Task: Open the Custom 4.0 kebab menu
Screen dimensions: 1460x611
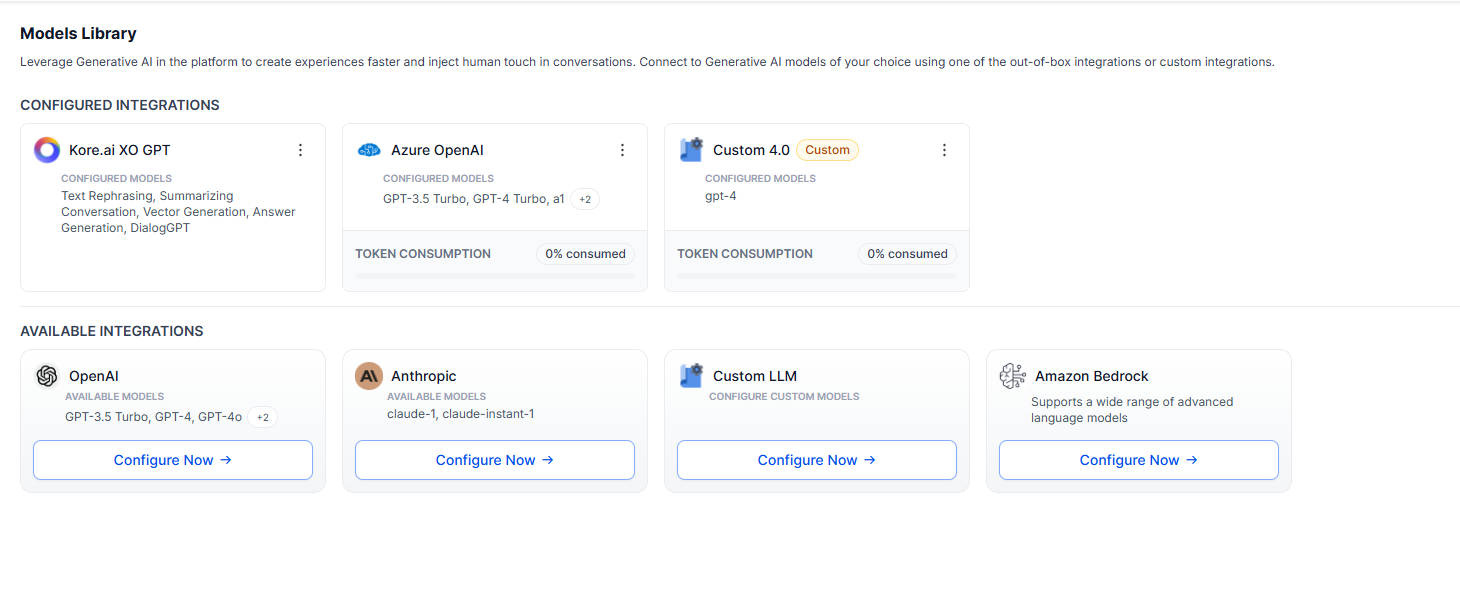Action: pos(944,149)
